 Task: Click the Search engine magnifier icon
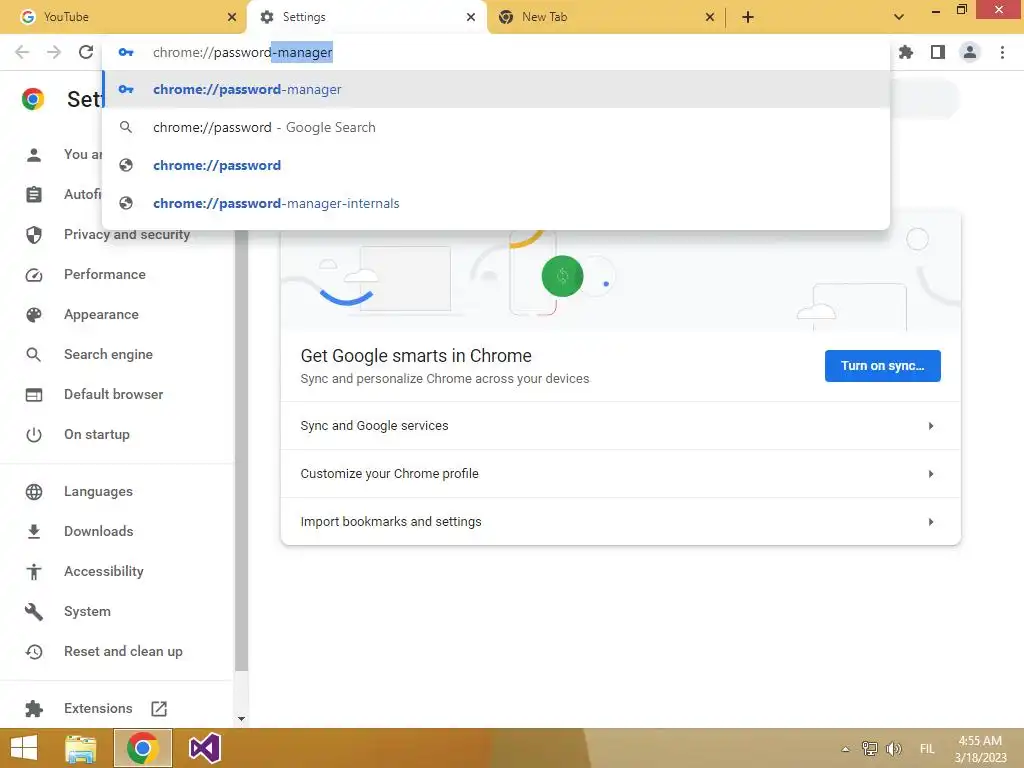point(34,355)
